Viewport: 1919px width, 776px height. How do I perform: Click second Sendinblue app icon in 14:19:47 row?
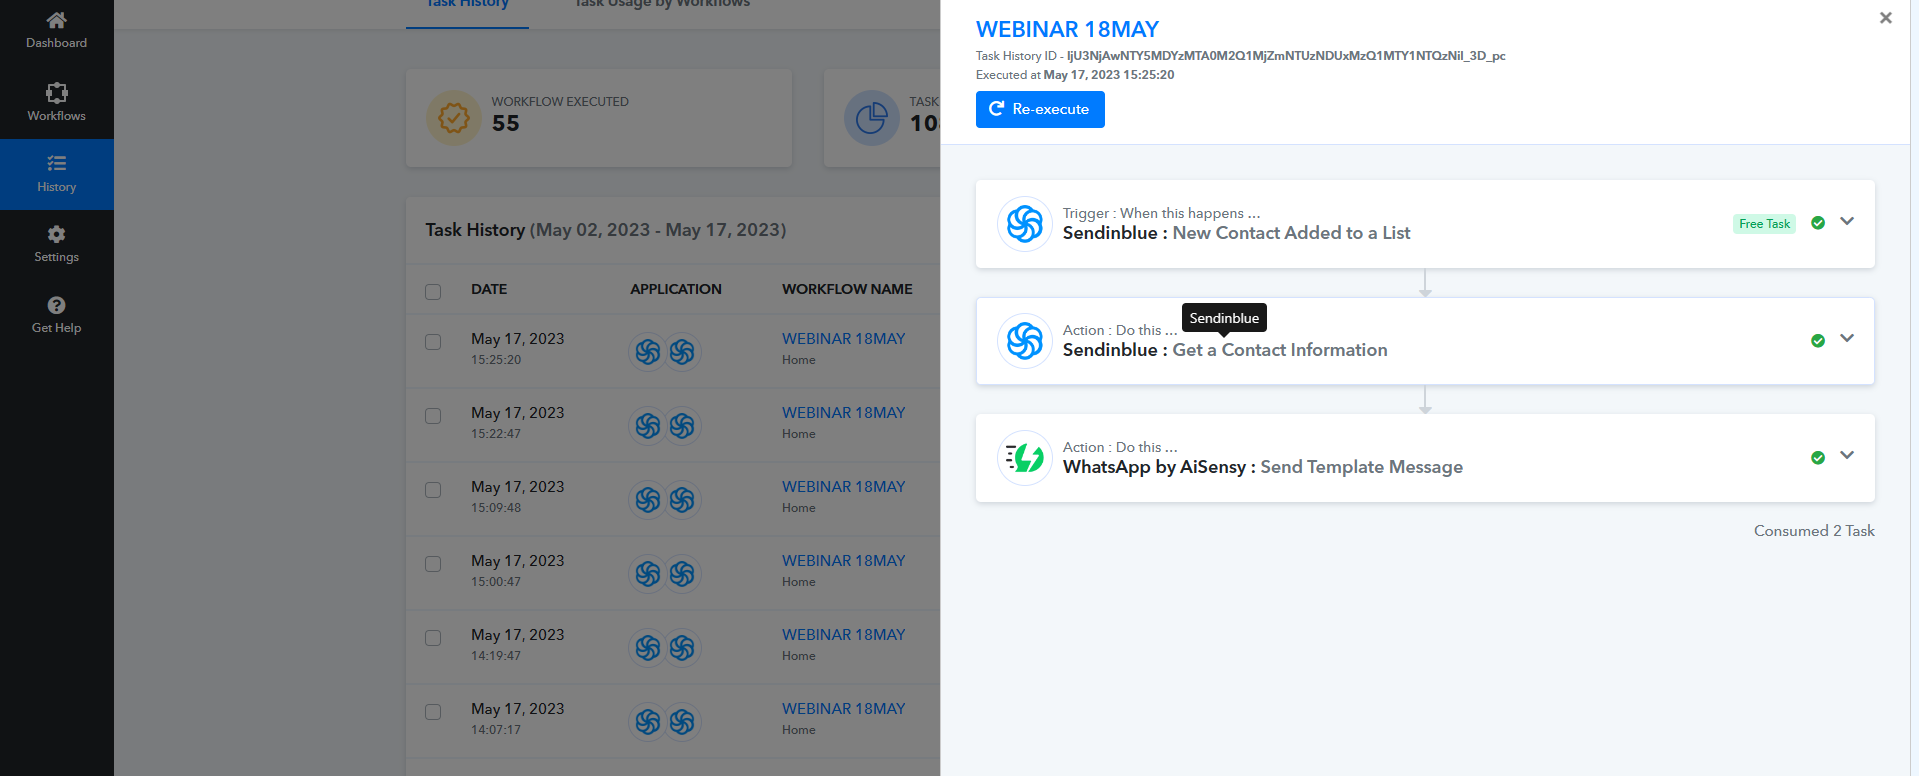(x=682, y=648)
